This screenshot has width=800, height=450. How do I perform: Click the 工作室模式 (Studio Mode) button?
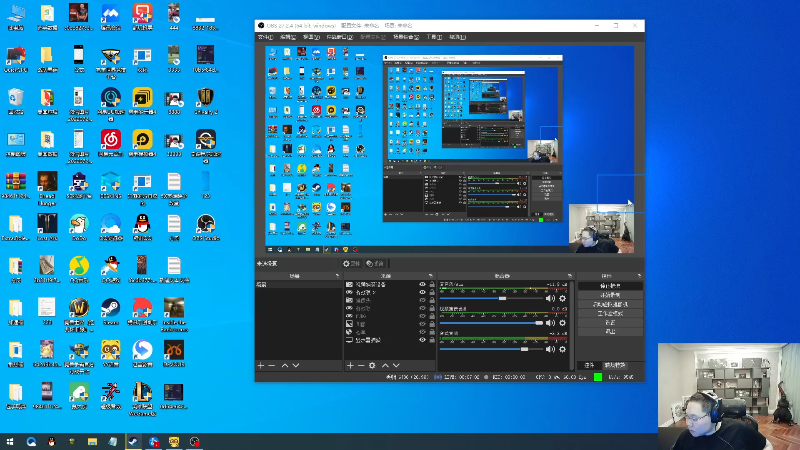(609, 314)
